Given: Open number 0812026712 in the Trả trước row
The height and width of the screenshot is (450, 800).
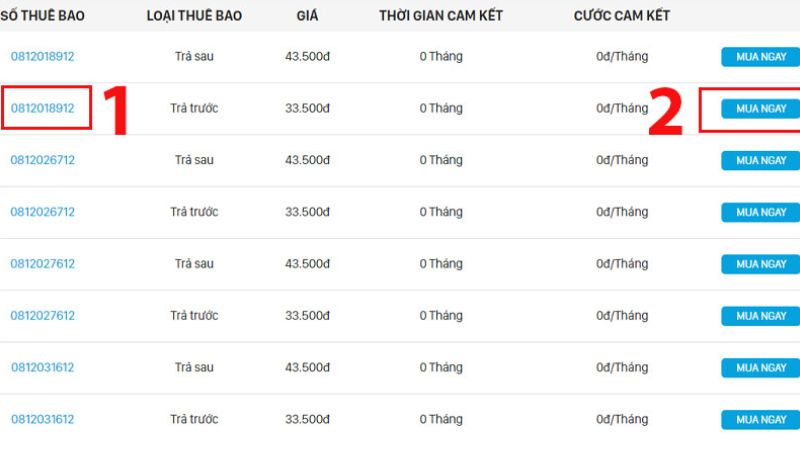Looking at the screenshot, I should 42,212.
